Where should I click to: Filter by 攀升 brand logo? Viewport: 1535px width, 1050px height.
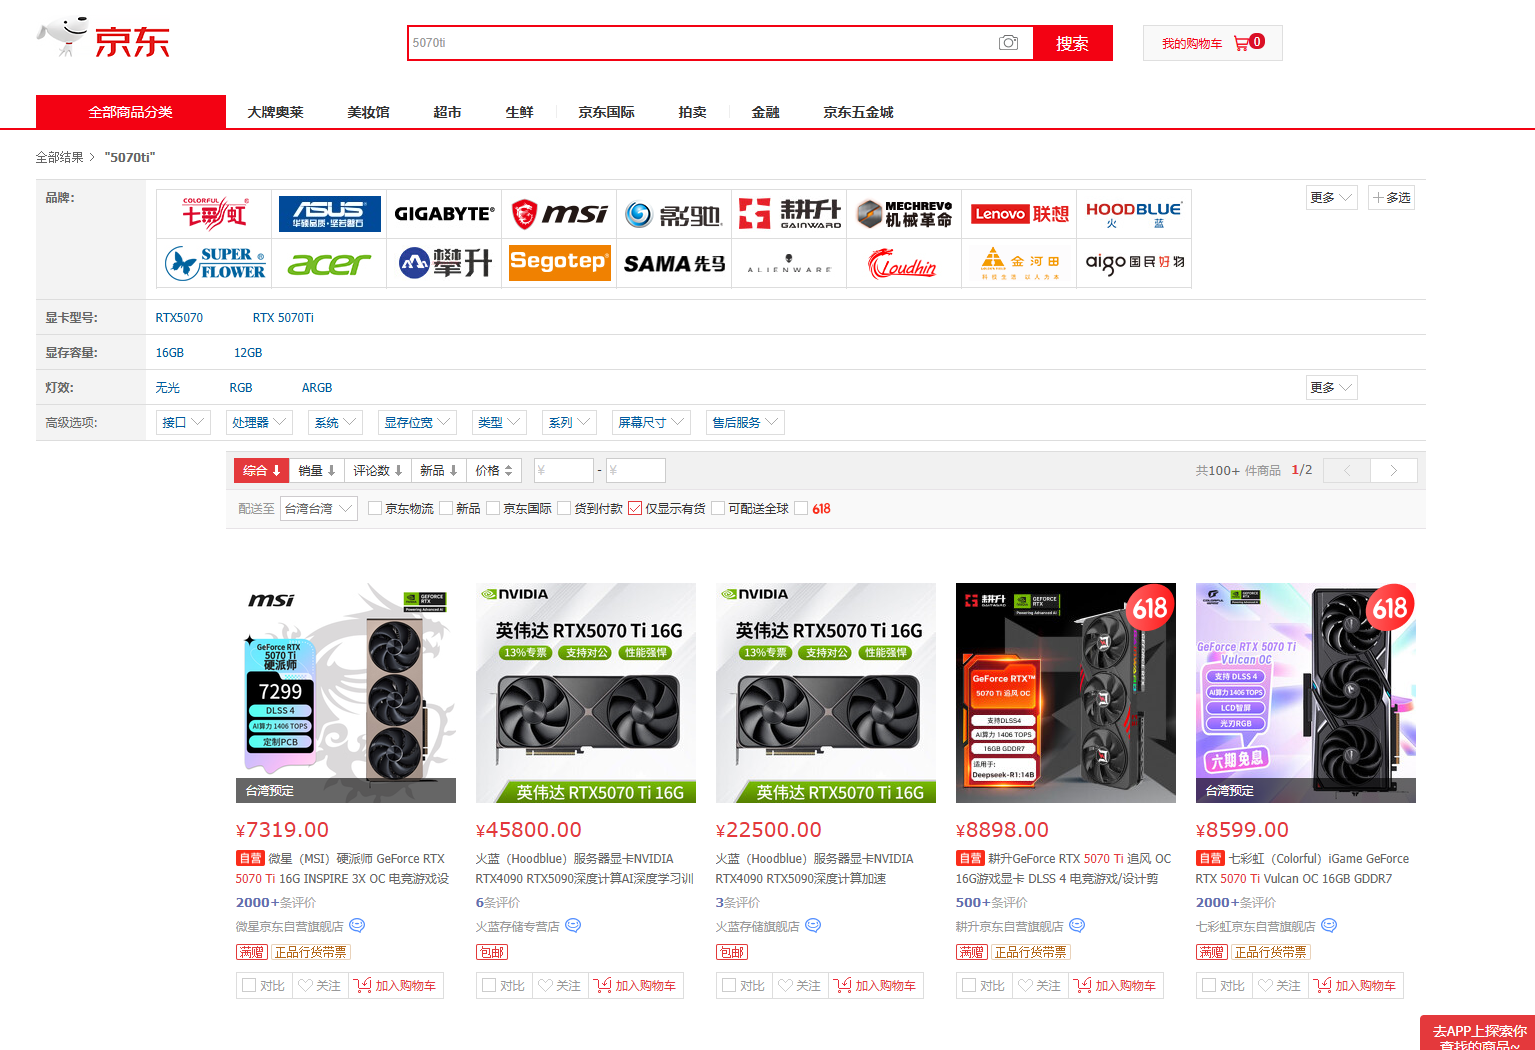[x=444, y=263]
